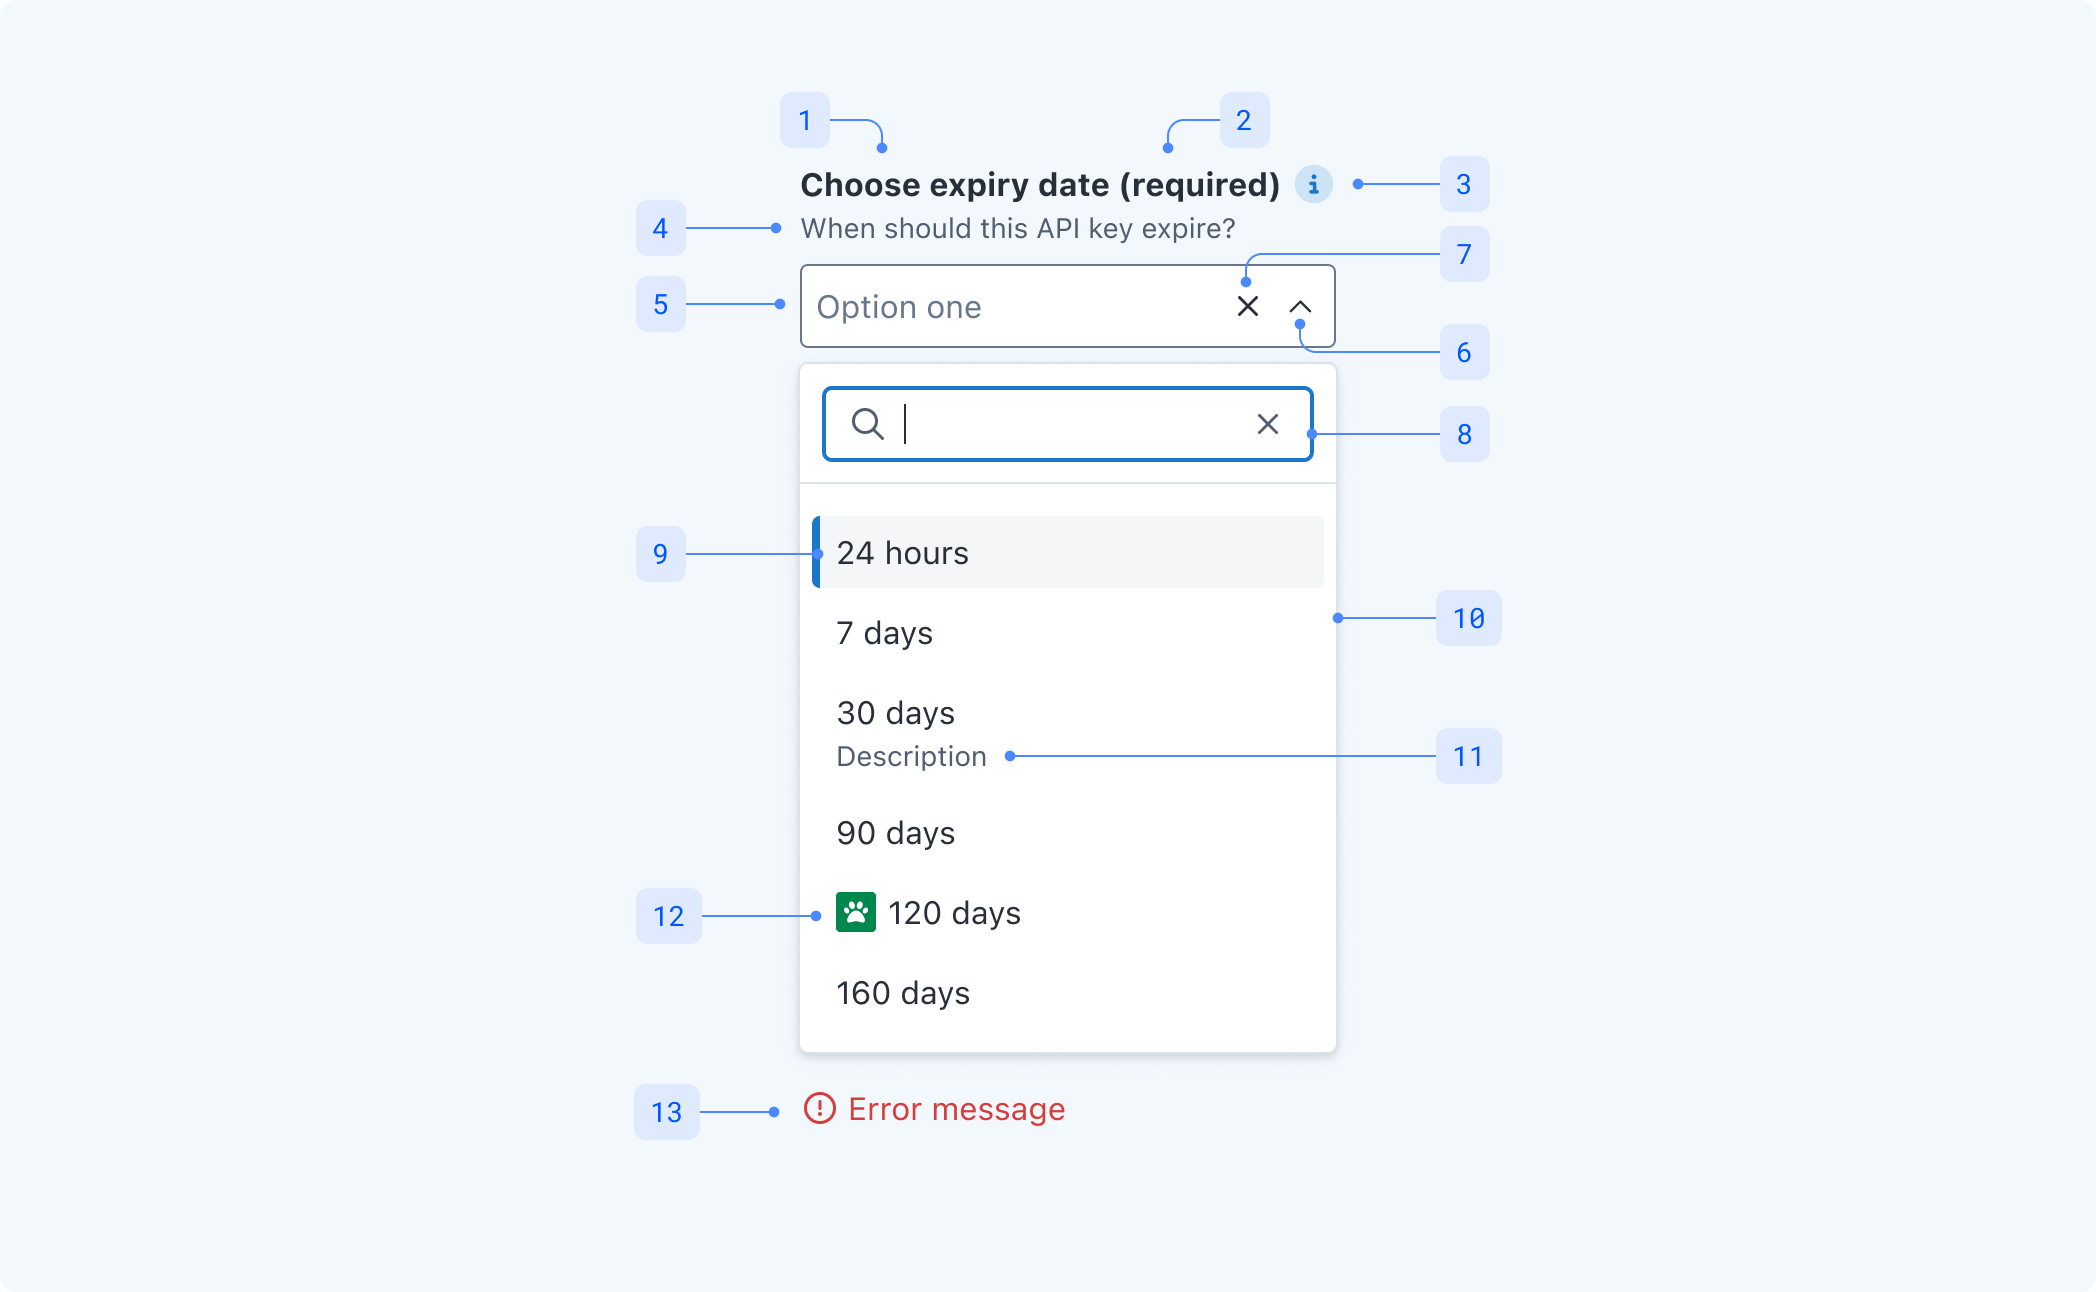Click annotation badge number 10
Screen dimensions: 2096x1292
point(1468,618)
